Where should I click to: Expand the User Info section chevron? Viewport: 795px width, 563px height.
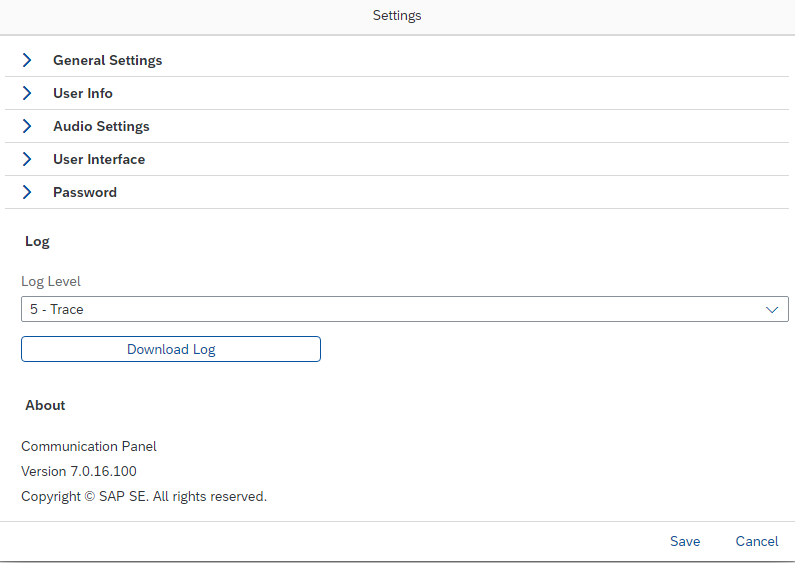[27, 93]
